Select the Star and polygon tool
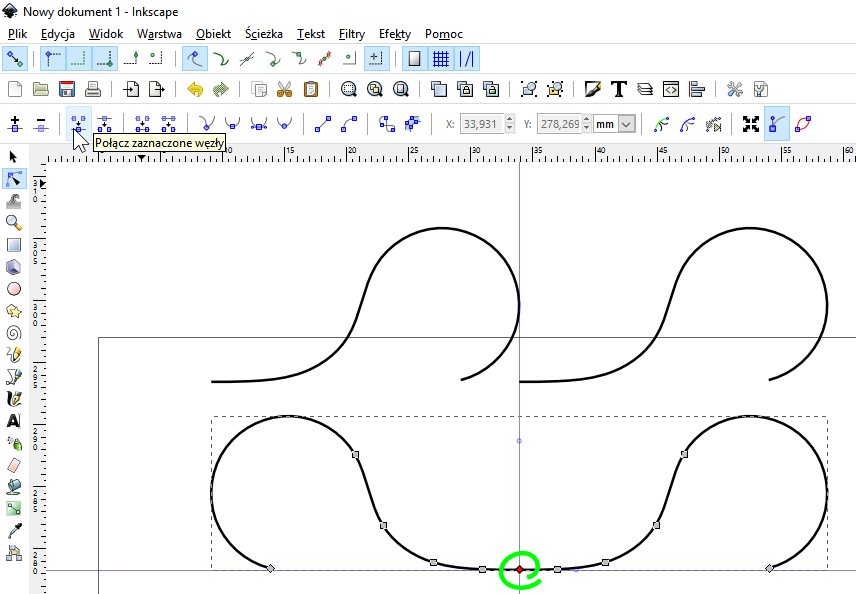The width and height of the screenshot is (856, 594). (x=14, y=311)
